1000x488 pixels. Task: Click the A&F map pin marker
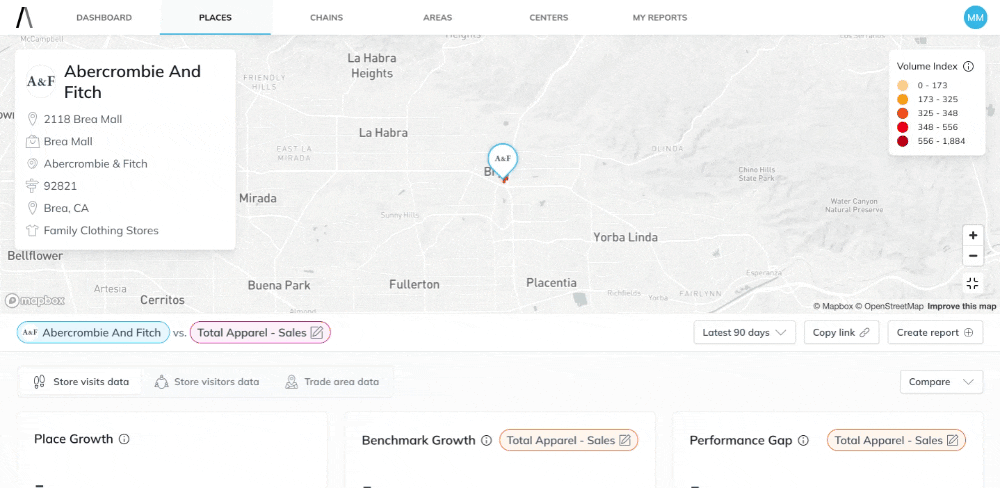pyautogui.click(x=502, y=160)
